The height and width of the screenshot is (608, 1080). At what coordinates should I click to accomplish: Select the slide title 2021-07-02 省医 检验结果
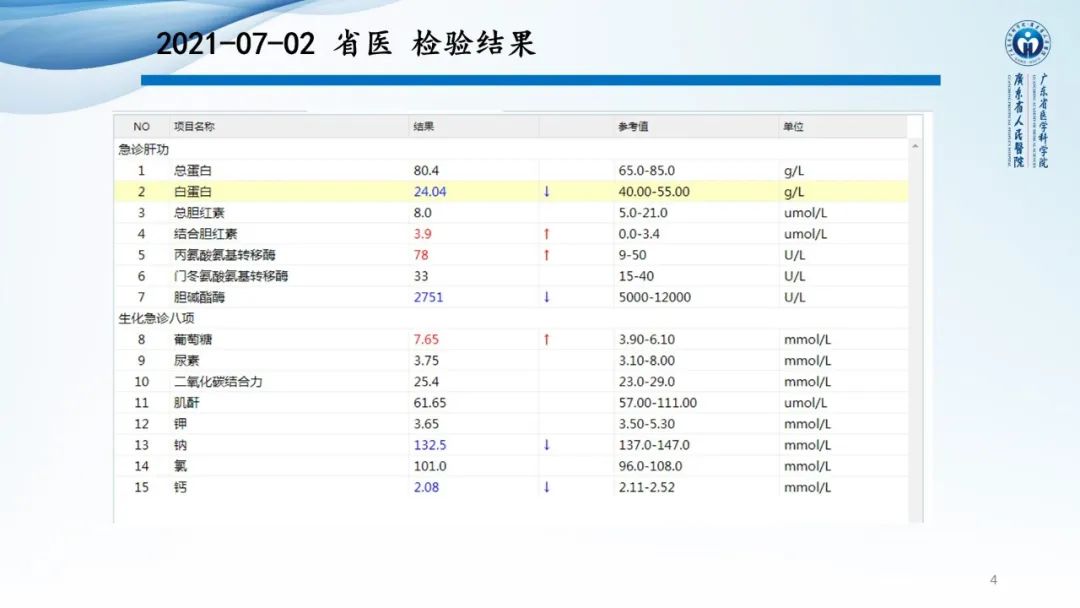click(347, 42)
